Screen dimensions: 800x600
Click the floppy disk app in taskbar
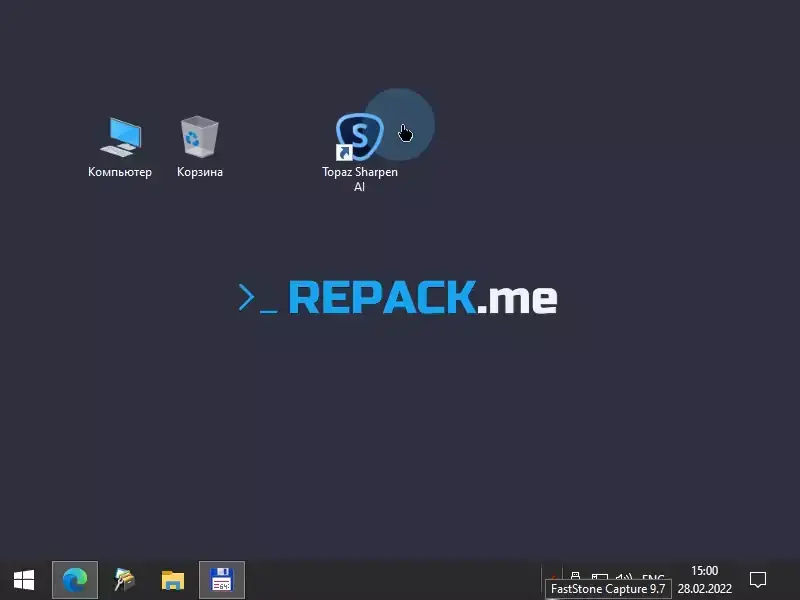click(x=222, y=580)
